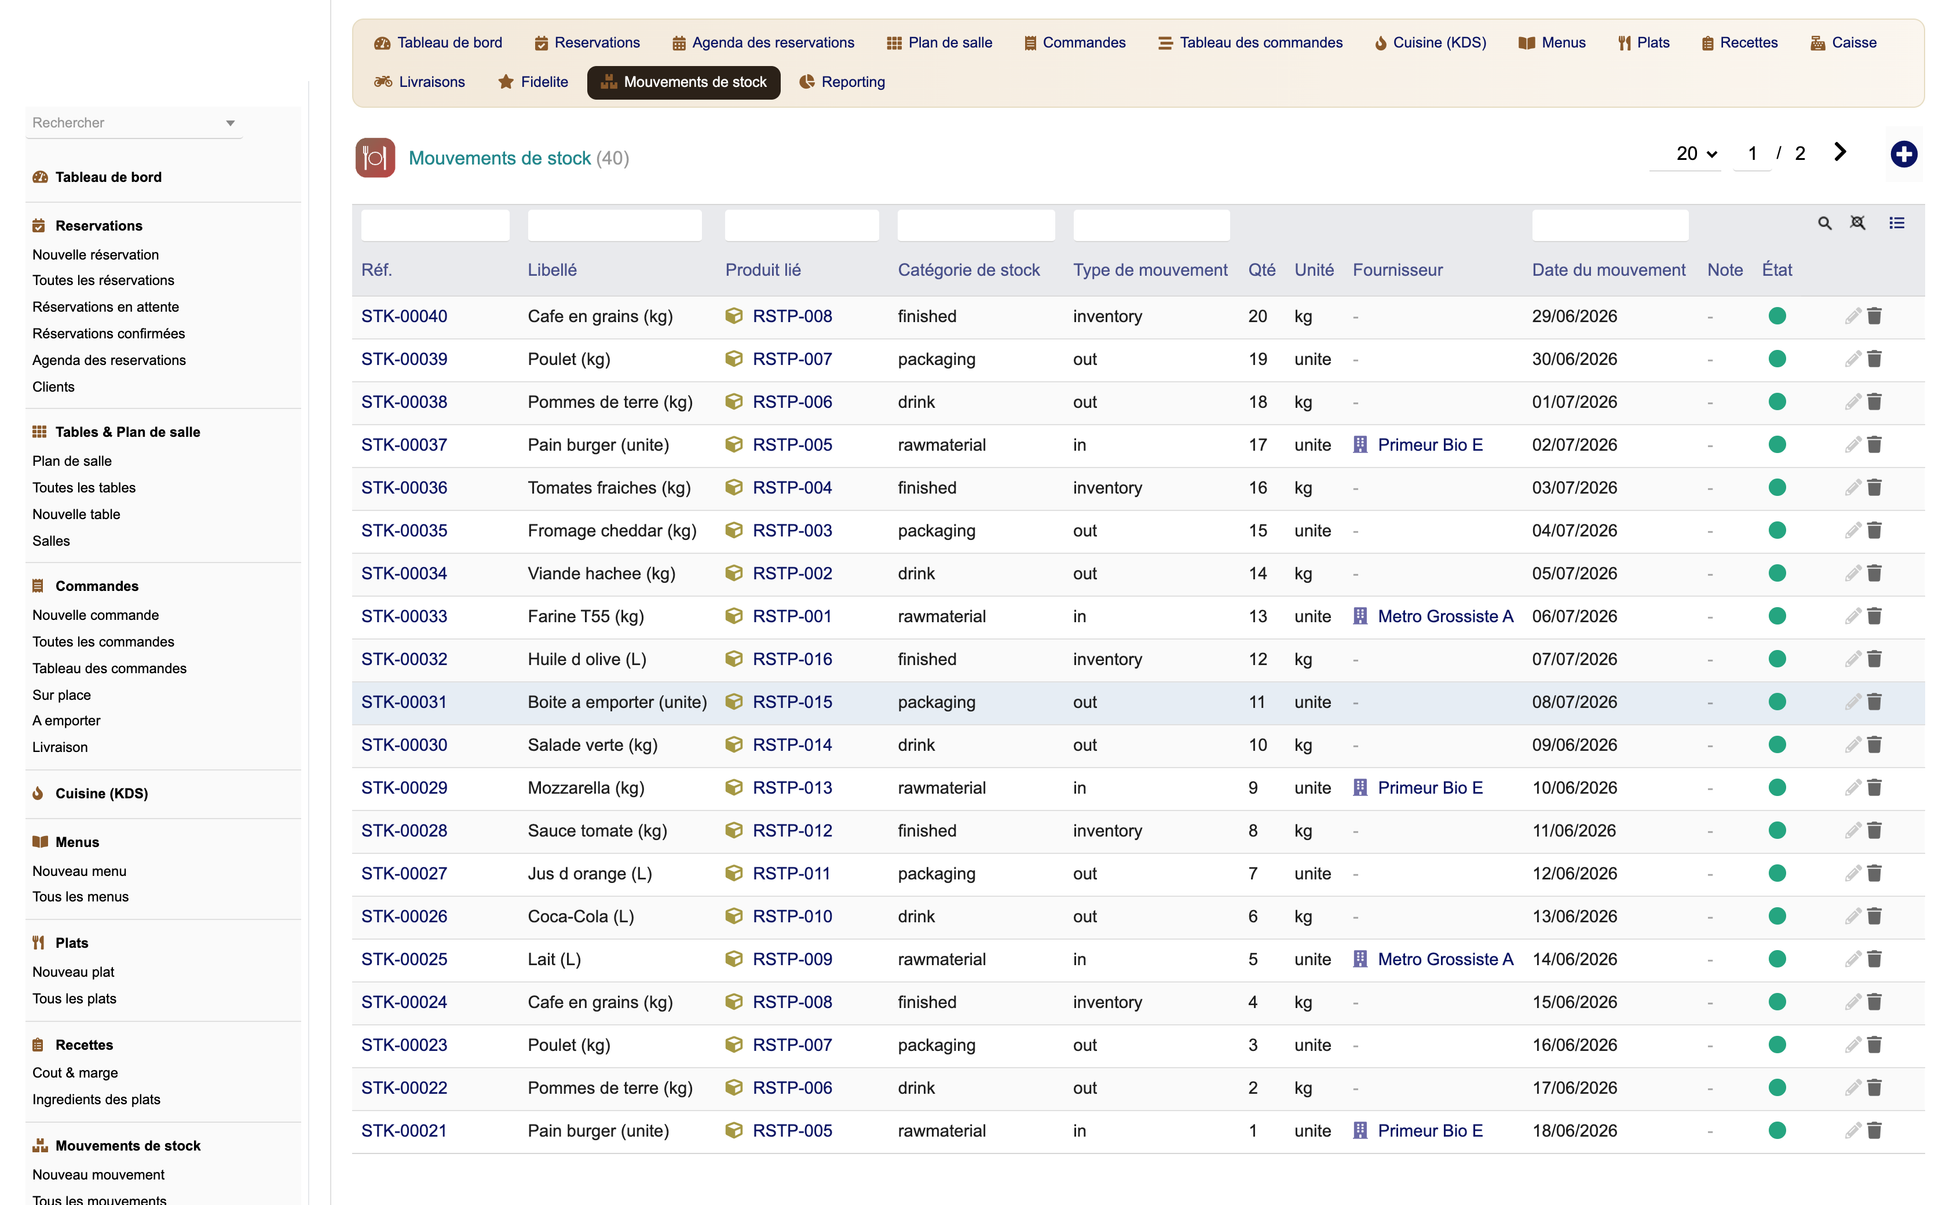Screen dimensions: 1946x1205
Task: Open the Fidelite tab
Action: click(533, 82)
